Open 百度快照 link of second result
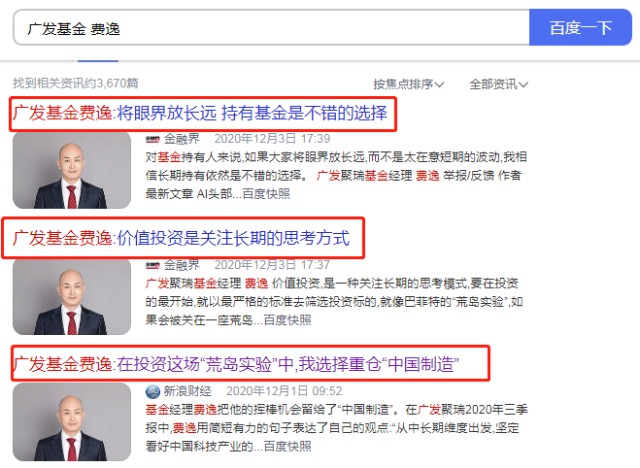 coord(287,319)
